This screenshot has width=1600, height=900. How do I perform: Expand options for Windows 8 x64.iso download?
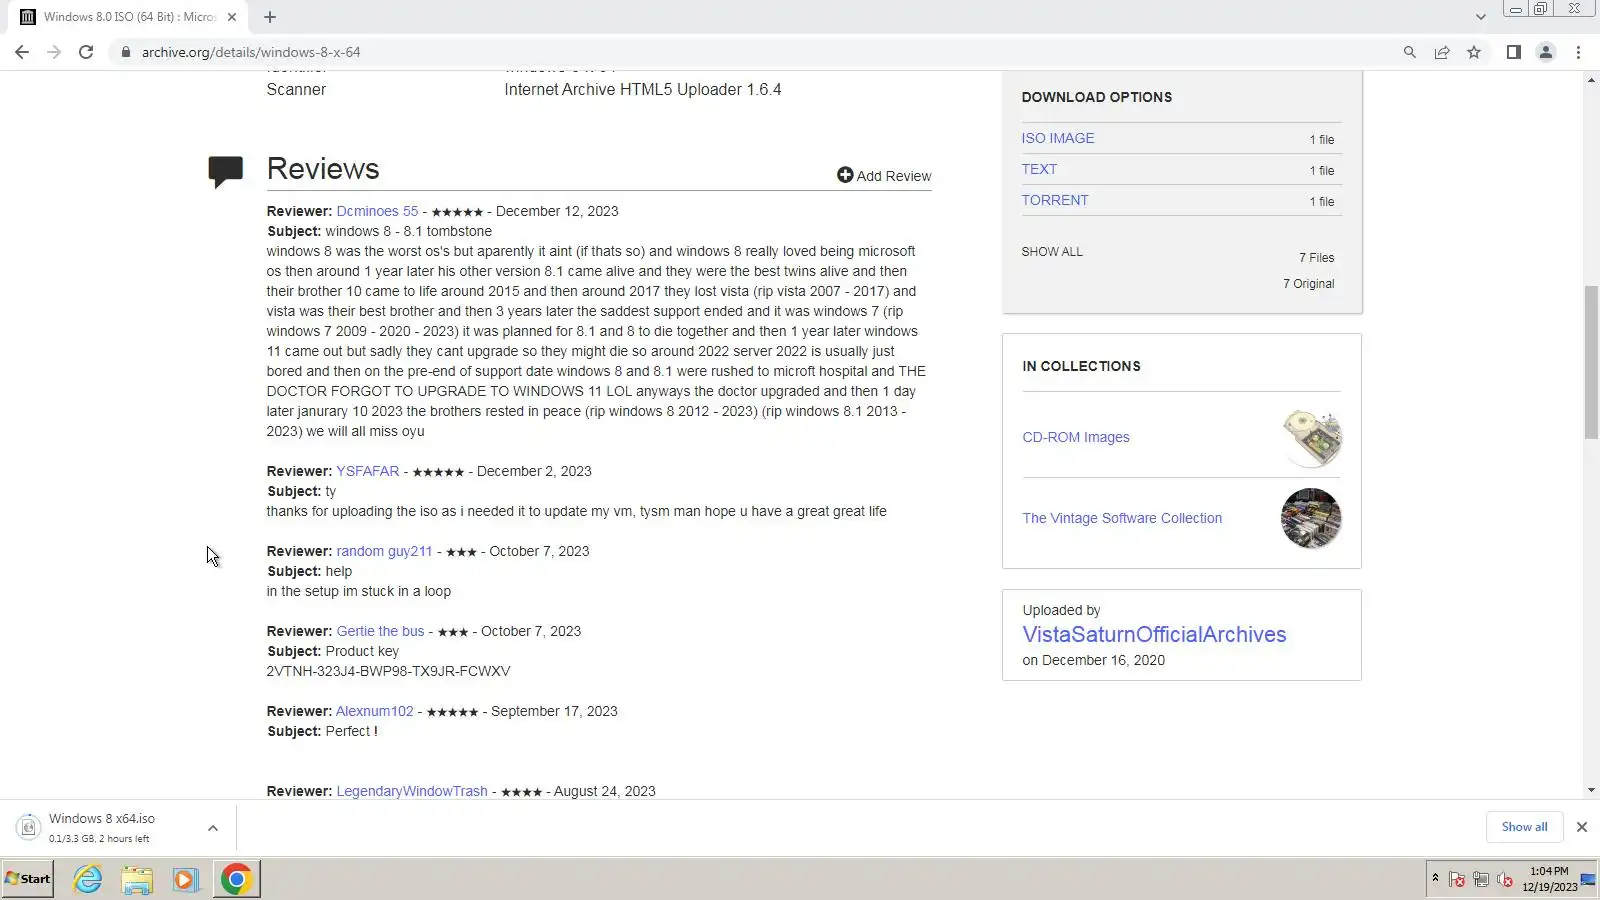[213, 828]
